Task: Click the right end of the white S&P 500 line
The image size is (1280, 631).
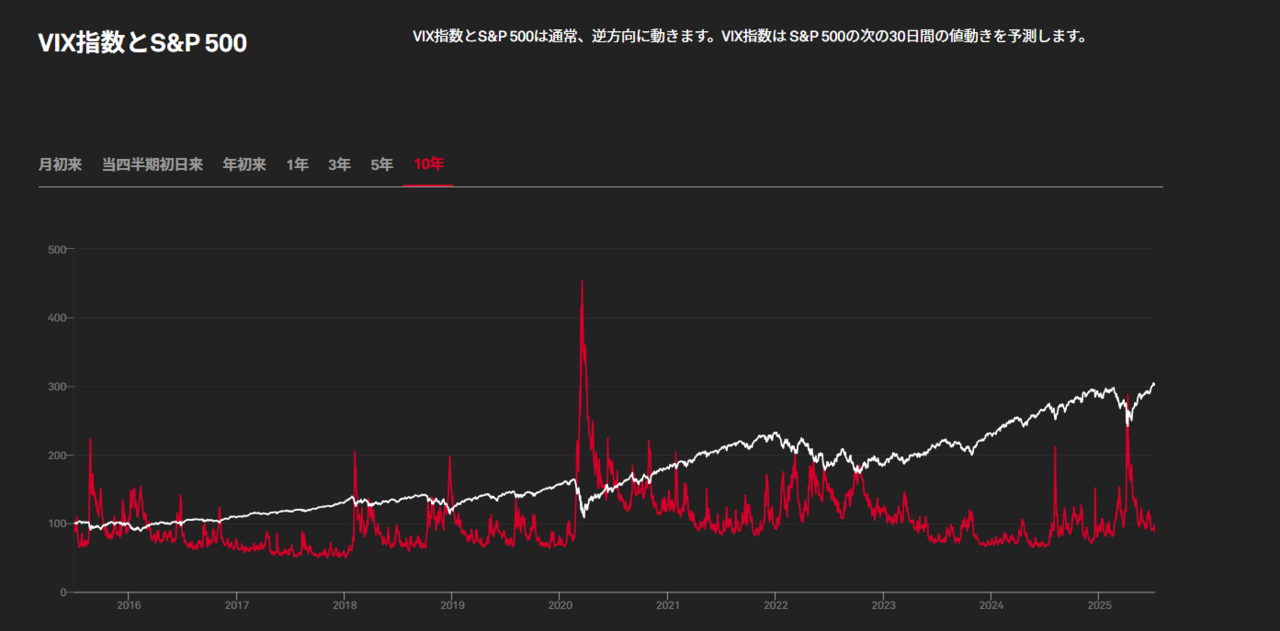Action: point(1154,384)
